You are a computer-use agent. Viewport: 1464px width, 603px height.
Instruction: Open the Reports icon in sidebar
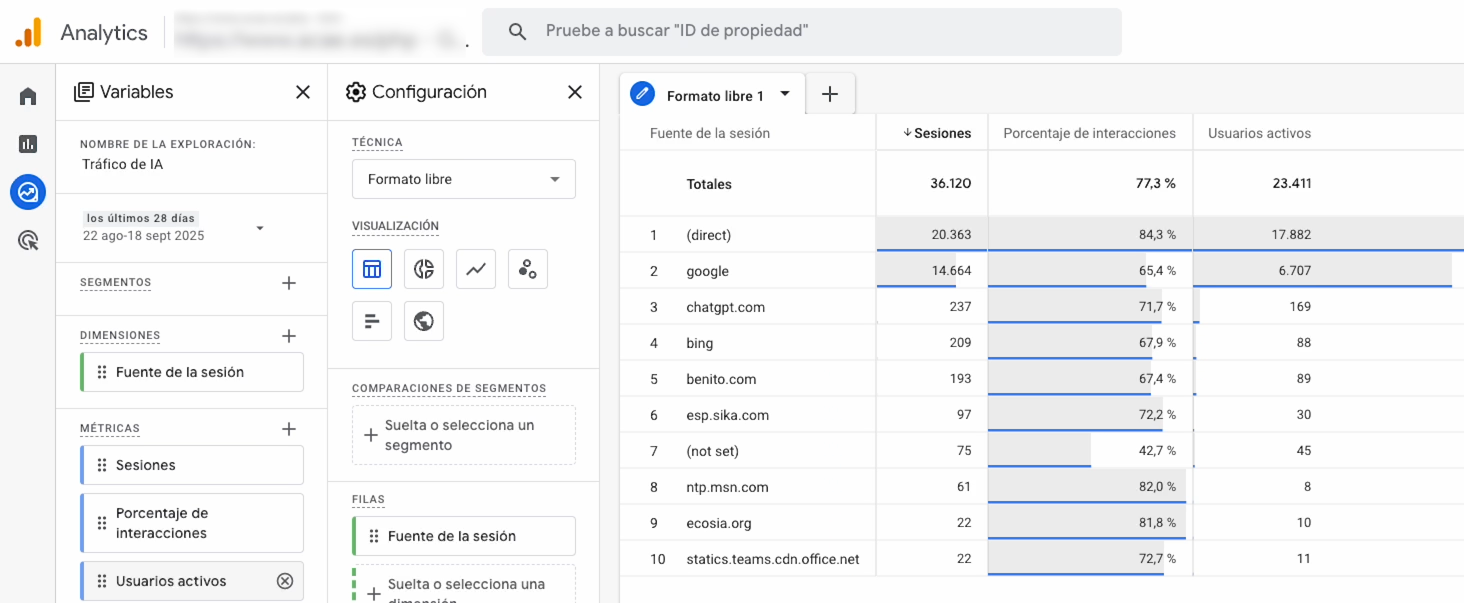(x=28, y=144)
